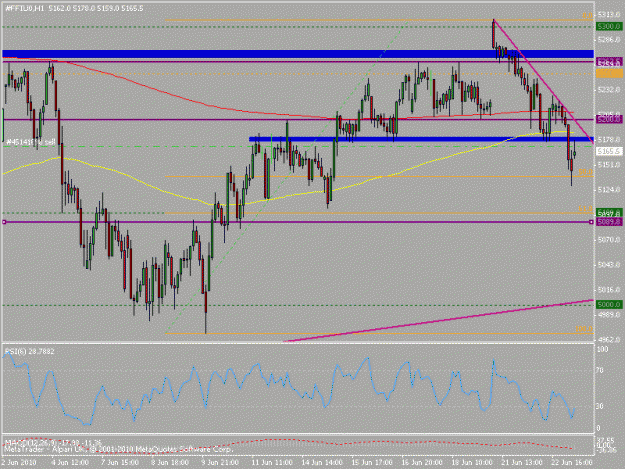This screenshot has width=625, height=469.
Task: Select the thin lower blue support zone rectangle
Action: click(x=421, y=139)
